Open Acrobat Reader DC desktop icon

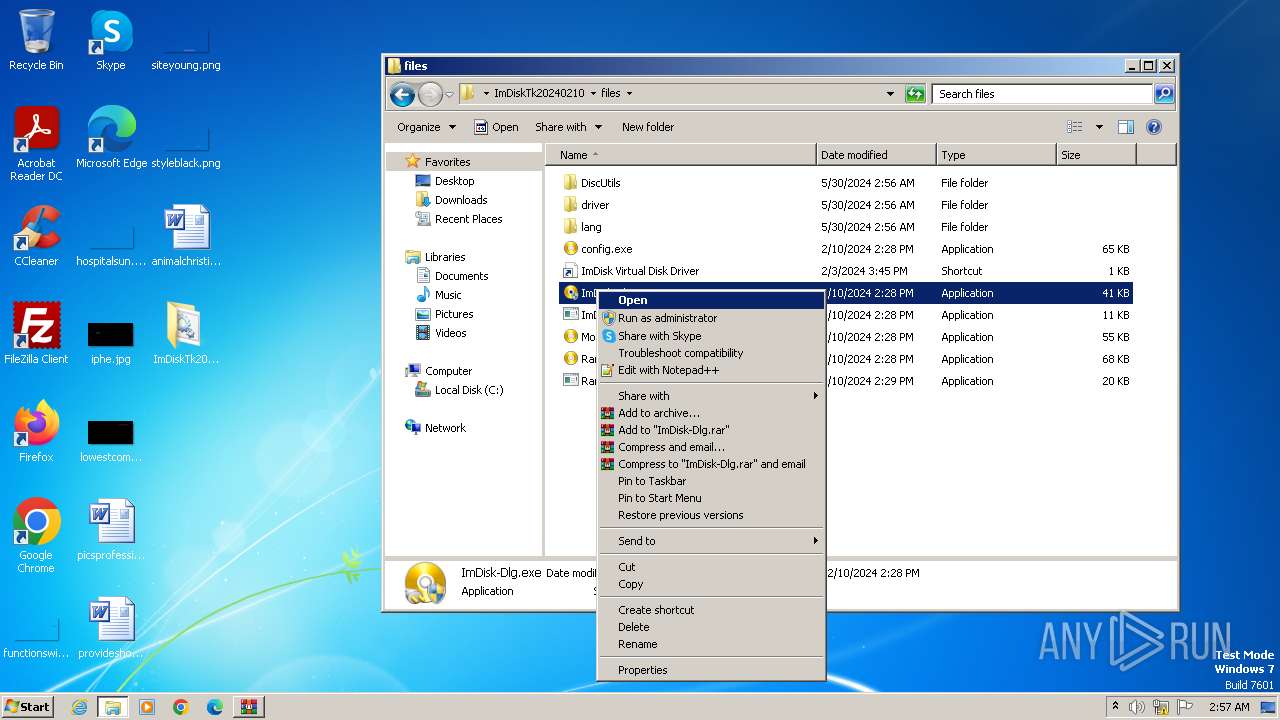pos(36,144)
